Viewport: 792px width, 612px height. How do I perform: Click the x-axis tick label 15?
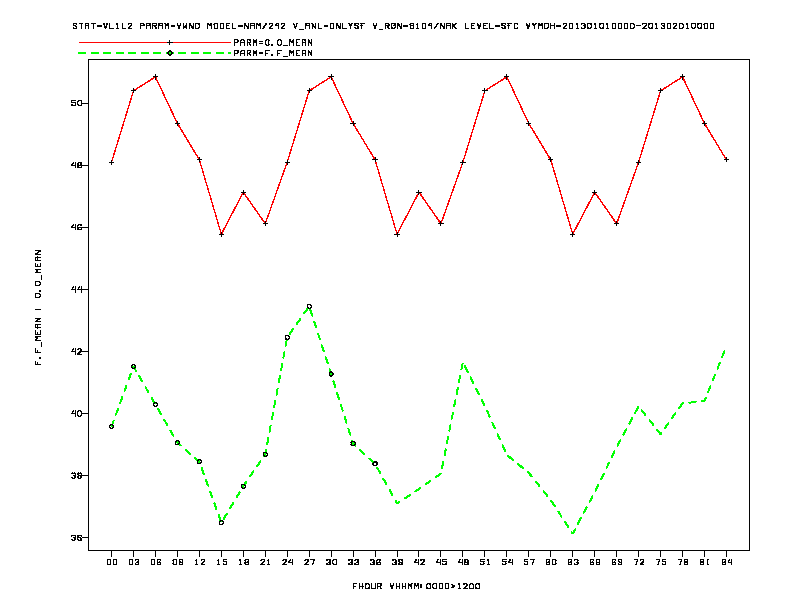[x=221, y=562]
